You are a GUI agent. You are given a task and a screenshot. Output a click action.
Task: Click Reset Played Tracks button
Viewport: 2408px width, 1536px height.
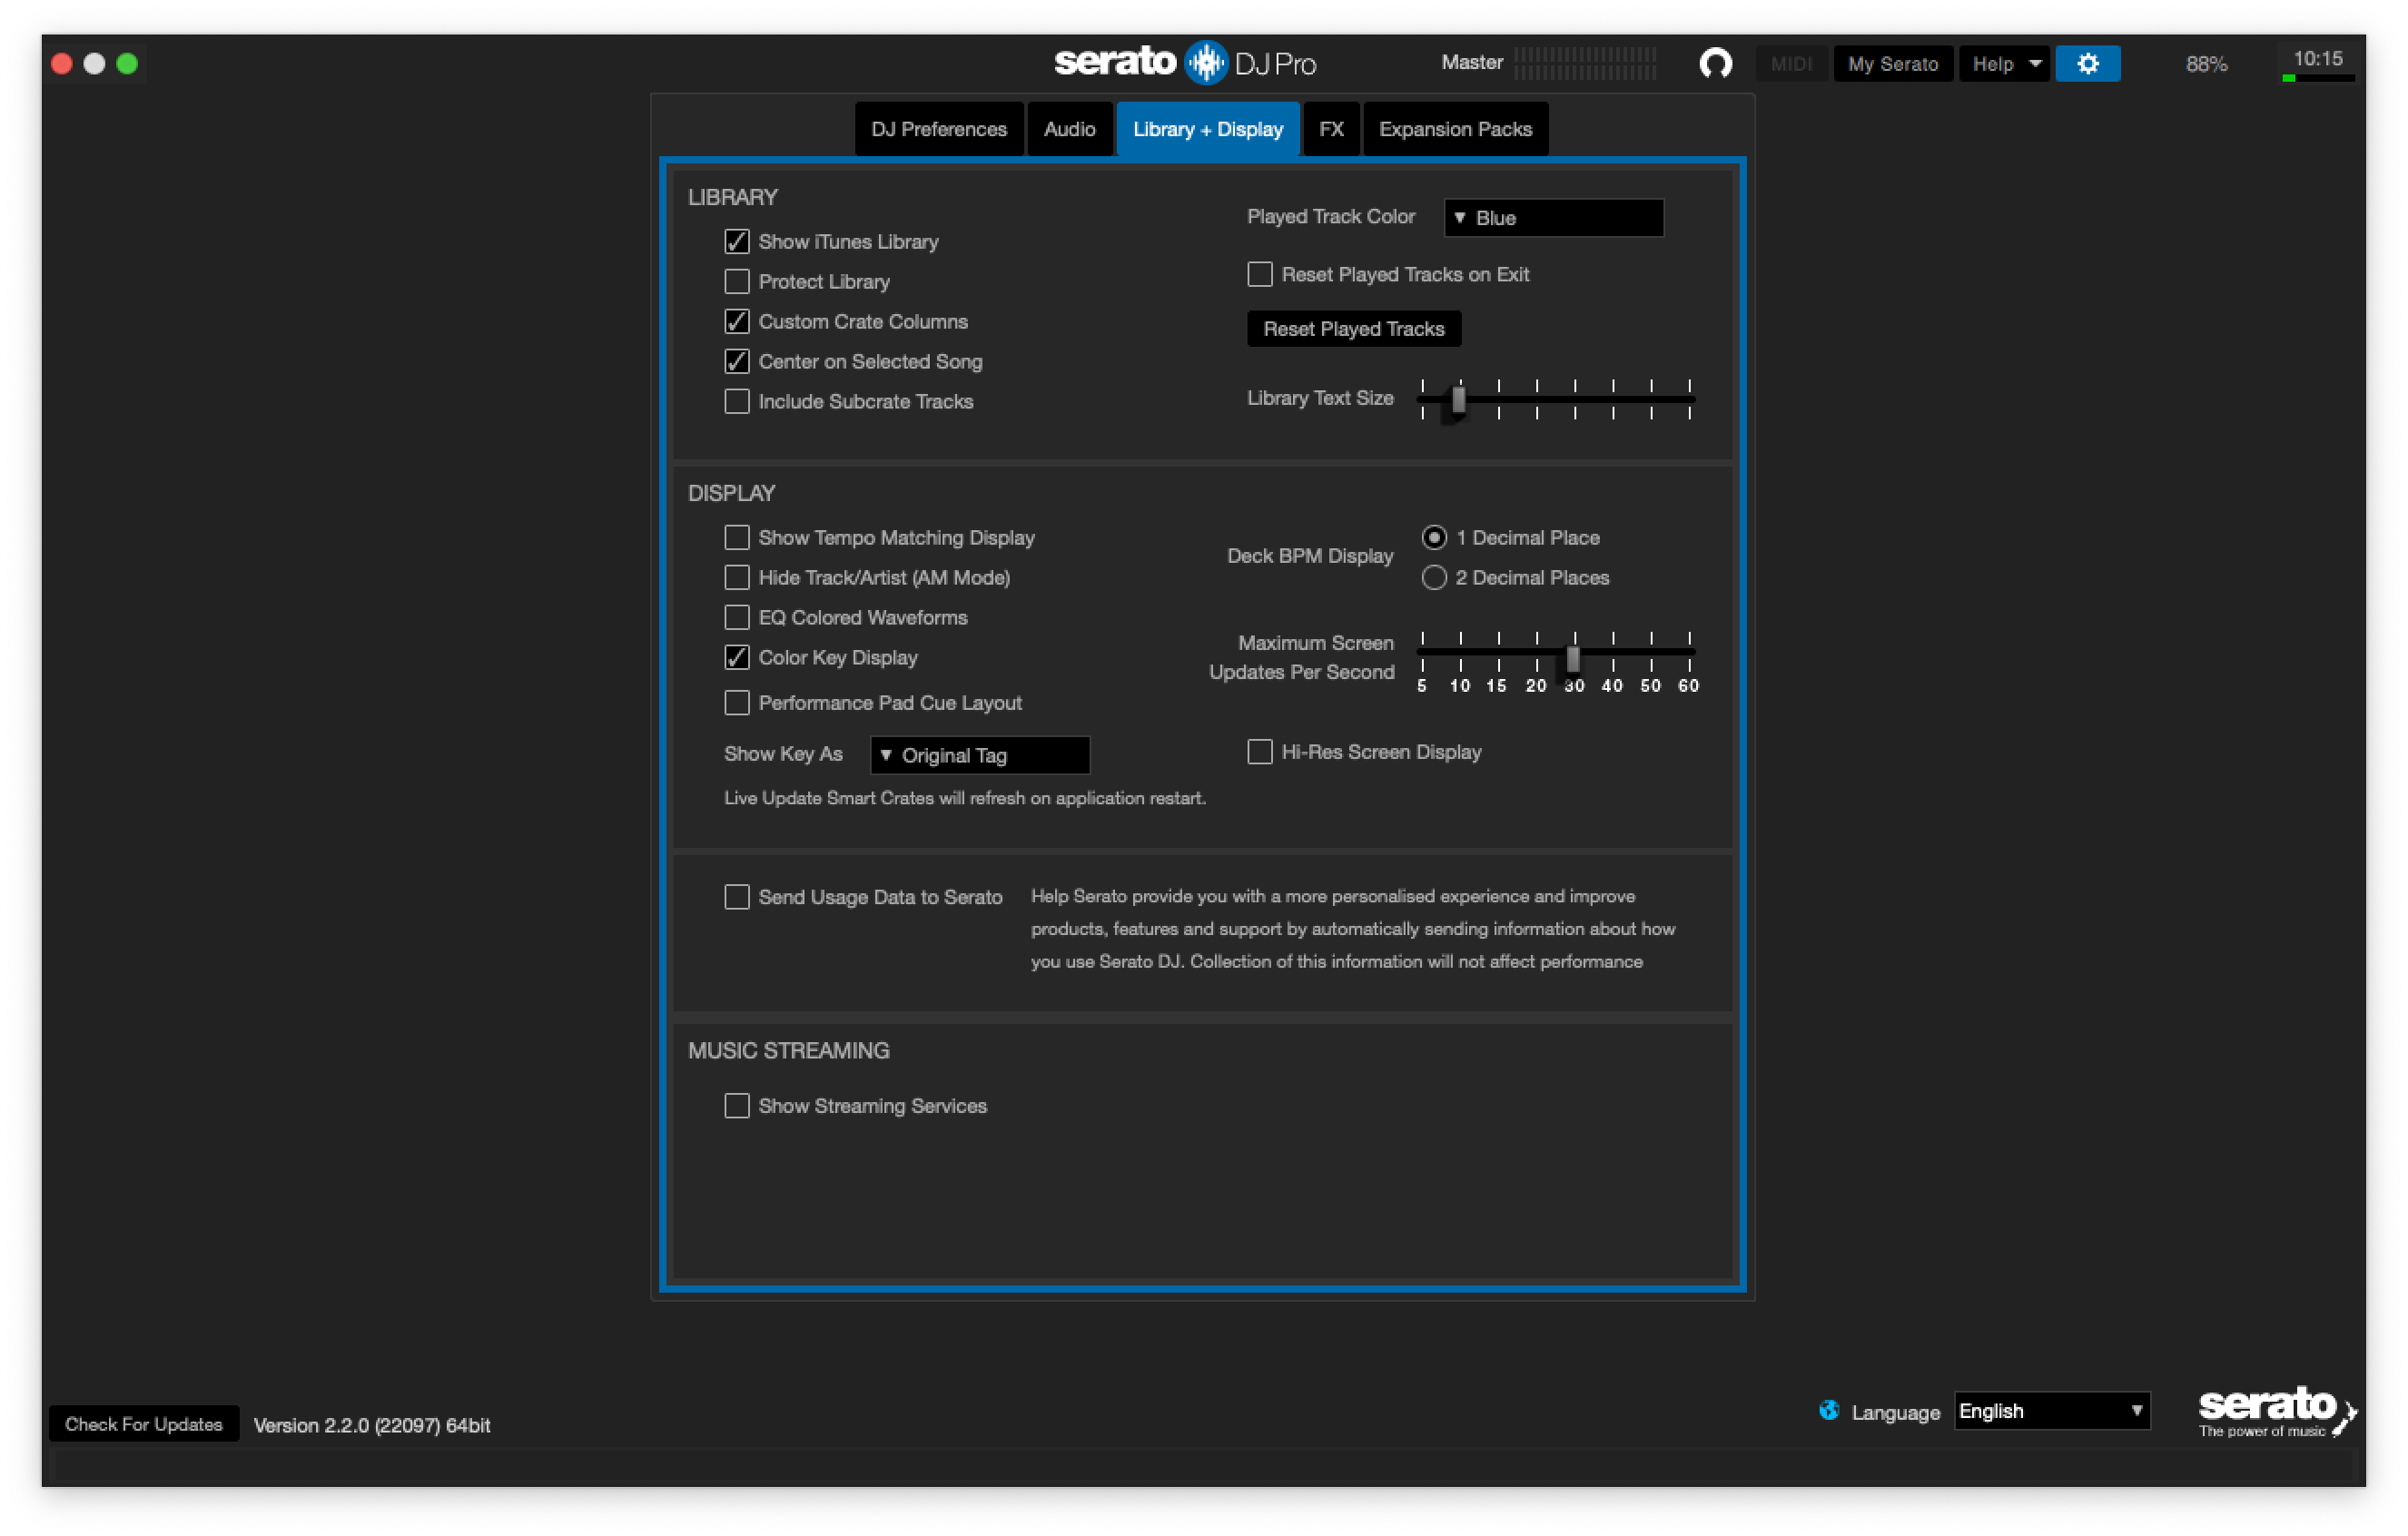click(x=1353, y=329)
